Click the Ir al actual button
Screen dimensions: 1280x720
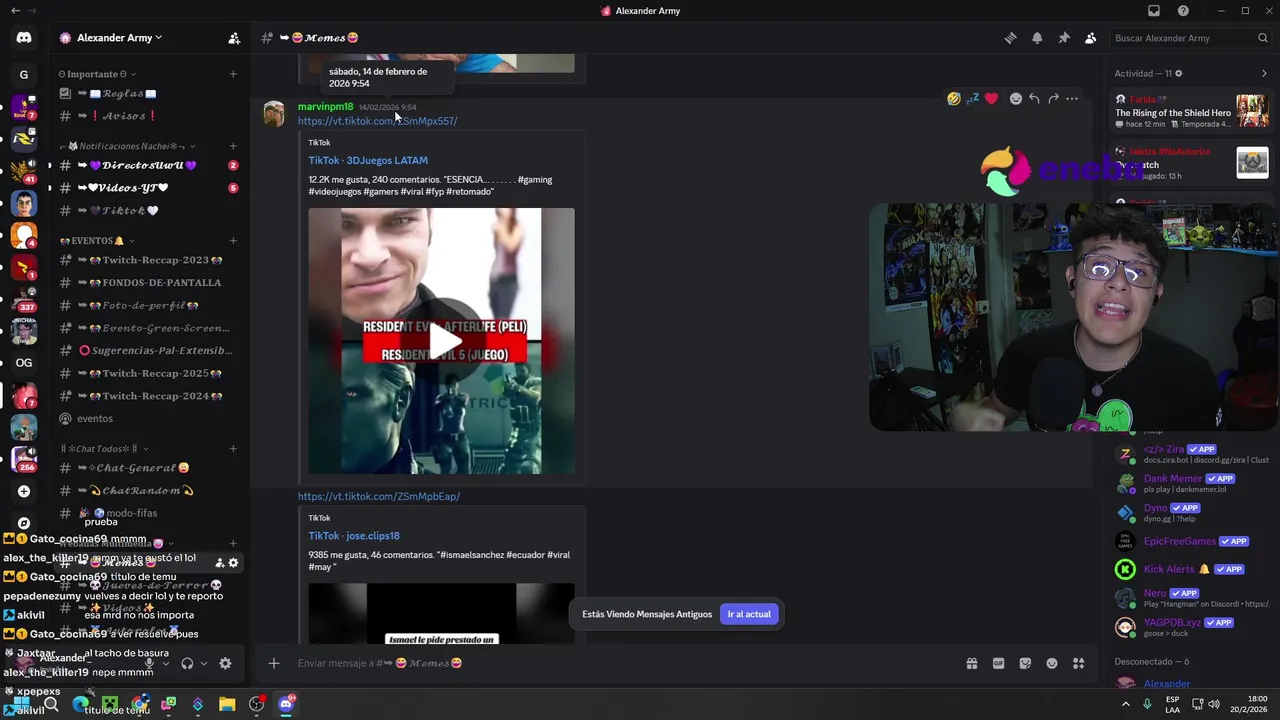click(749, 614)
